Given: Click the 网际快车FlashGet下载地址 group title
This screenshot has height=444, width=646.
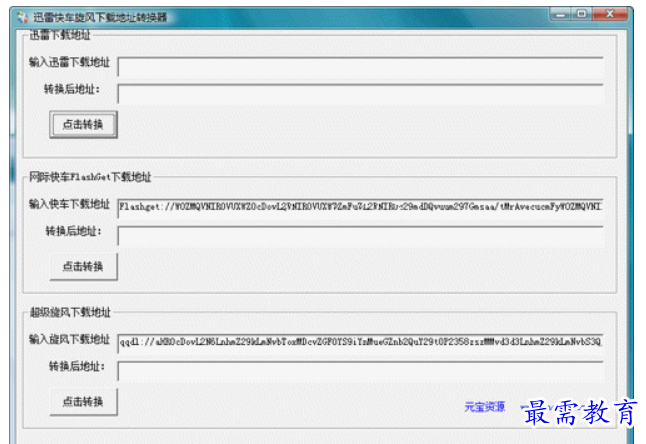Looking at the screenshot, I should 90,177.
